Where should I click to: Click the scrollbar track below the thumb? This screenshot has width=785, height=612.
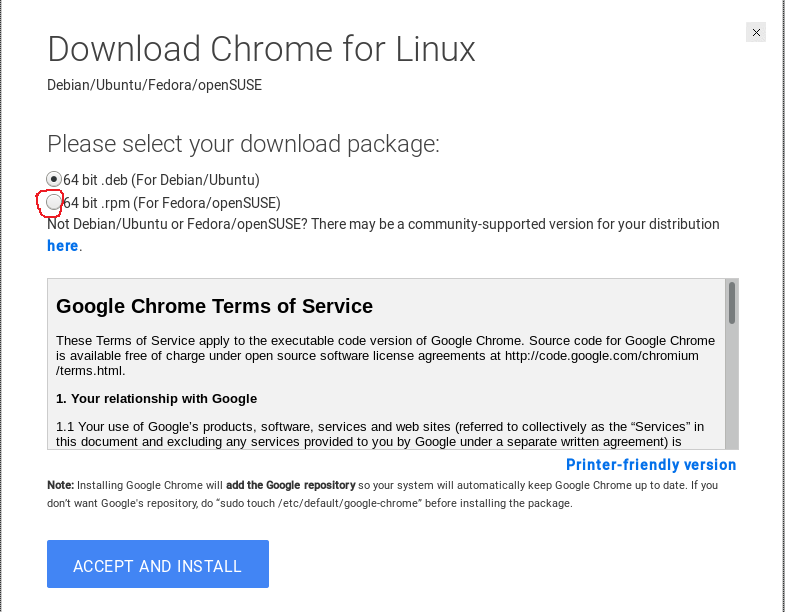732,387
